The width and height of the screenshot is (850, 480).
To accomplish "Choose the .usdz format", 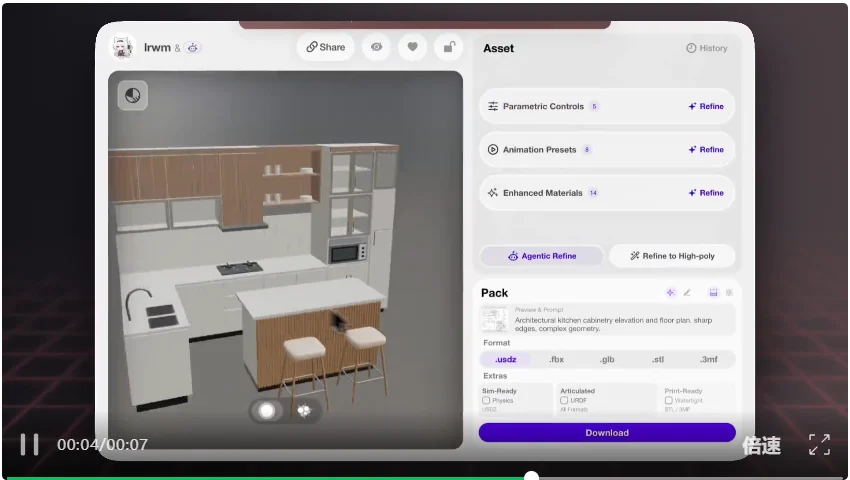I will pyautogui.click(x=505, y=360).
